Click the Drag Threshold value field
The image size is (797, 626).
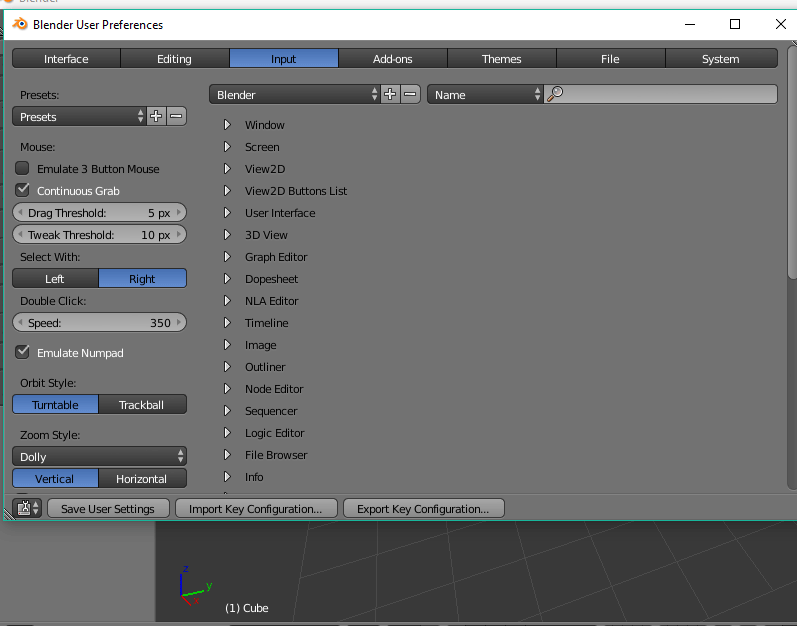coord(100,212)
